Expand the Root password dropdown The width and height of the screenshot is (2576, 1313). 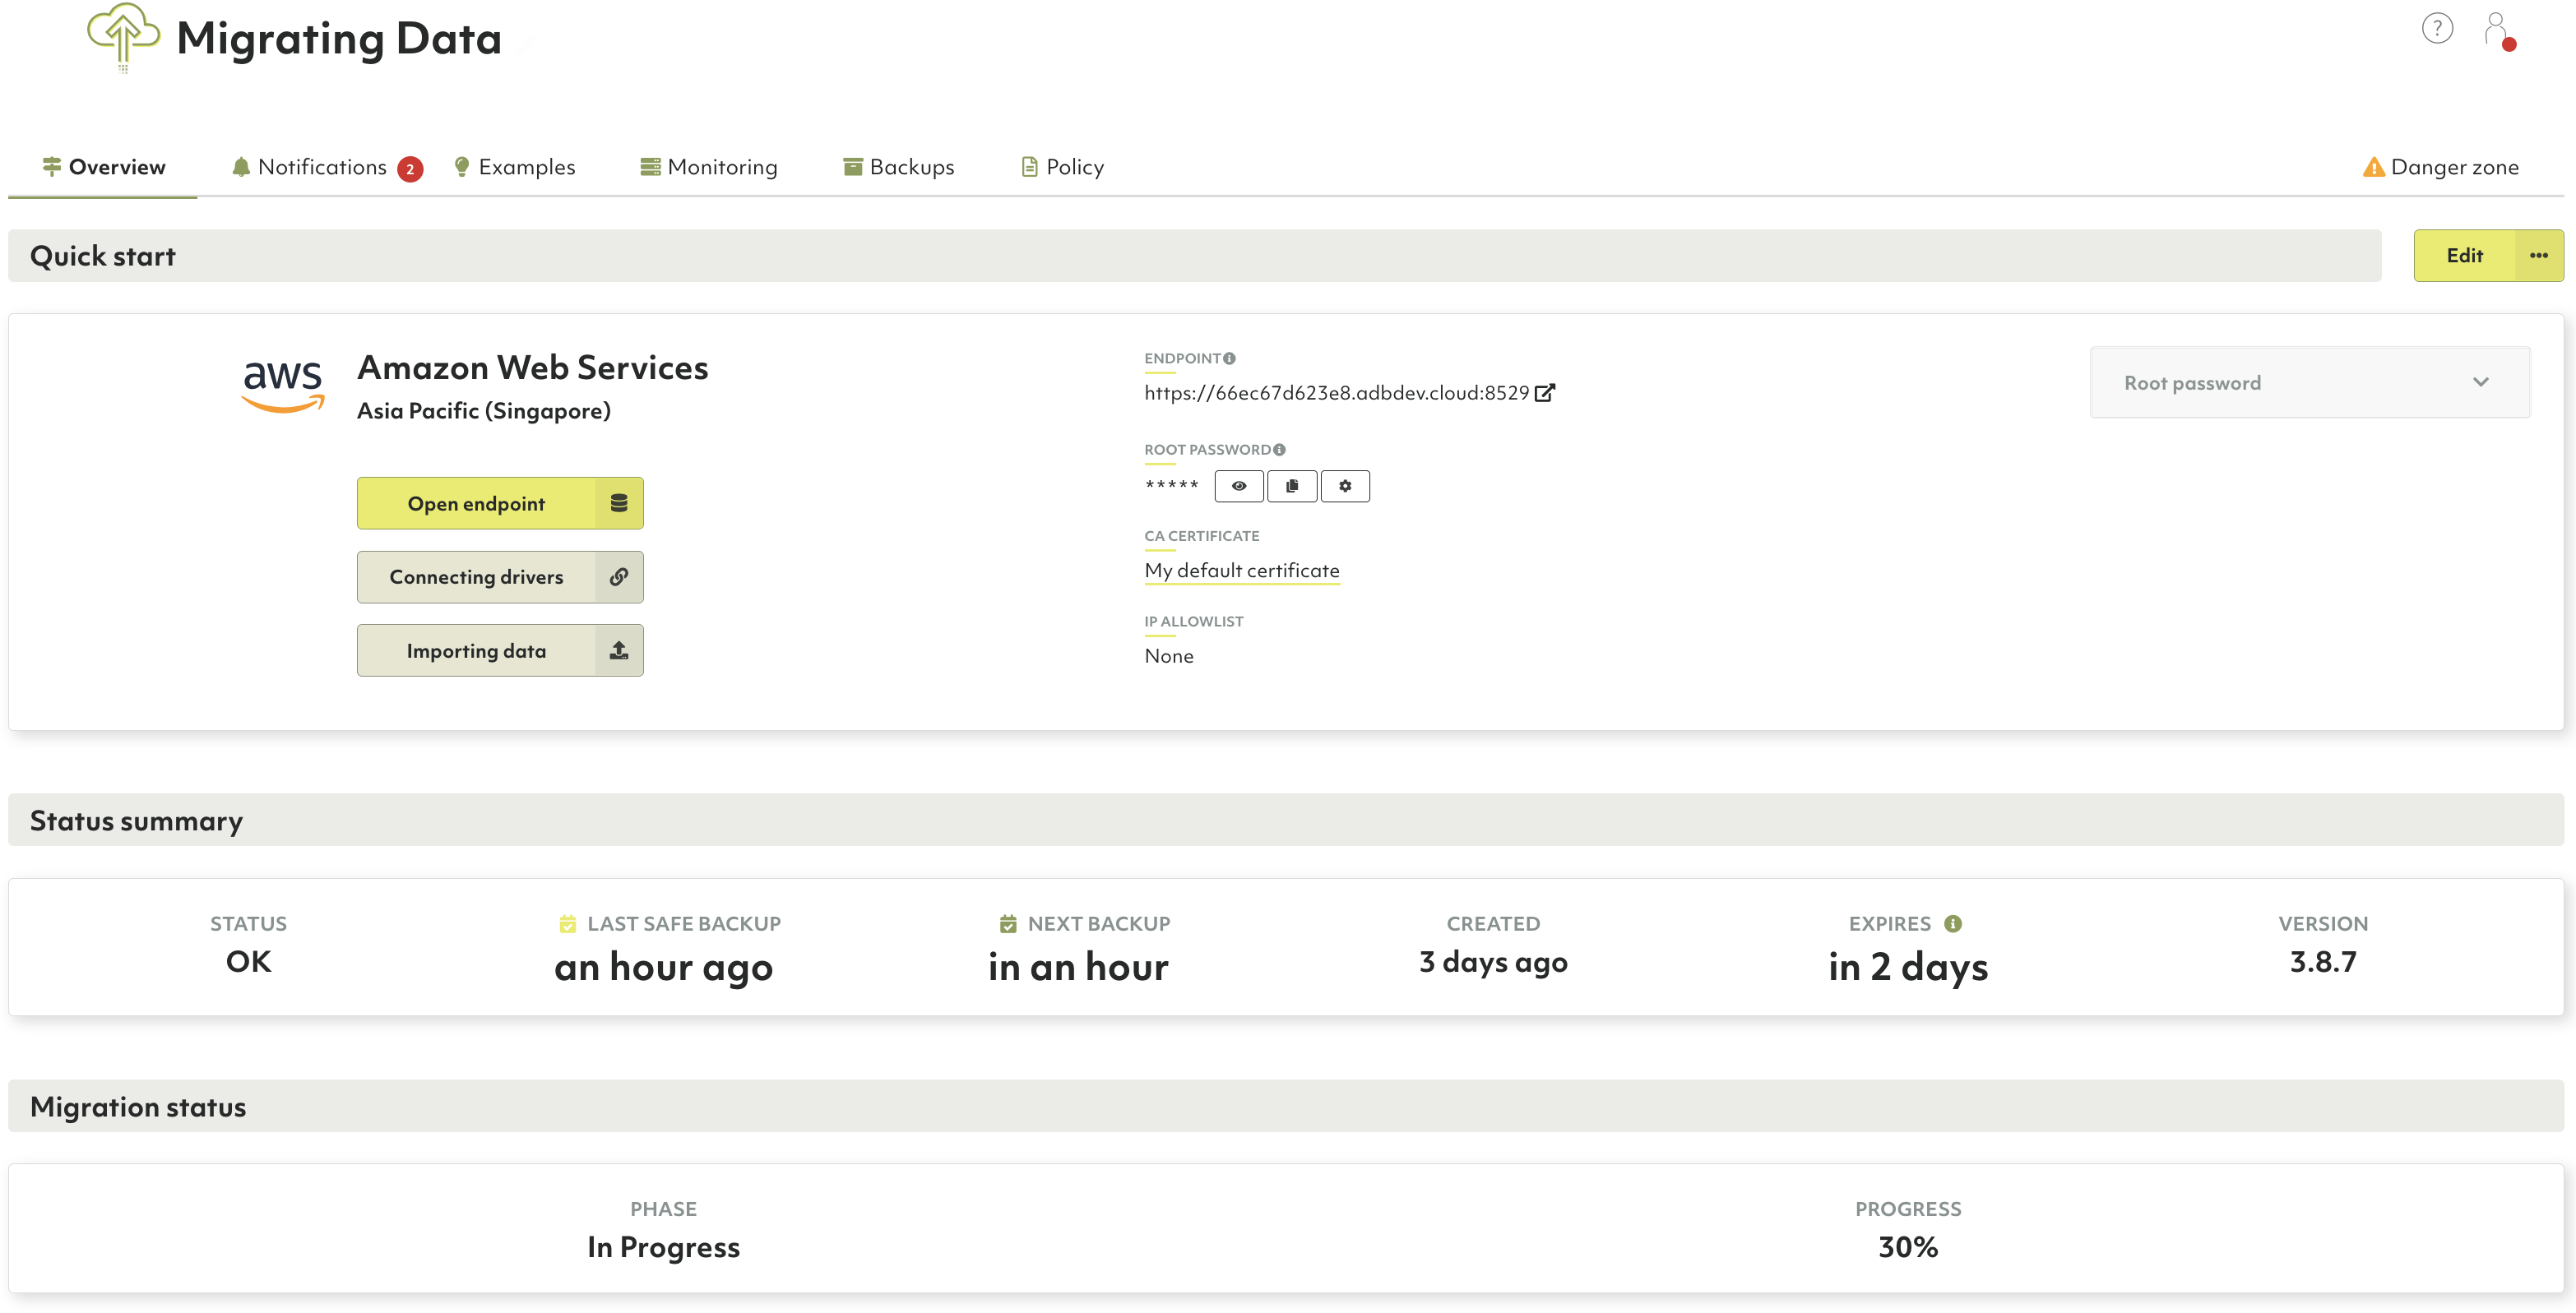pos(2309,383)
